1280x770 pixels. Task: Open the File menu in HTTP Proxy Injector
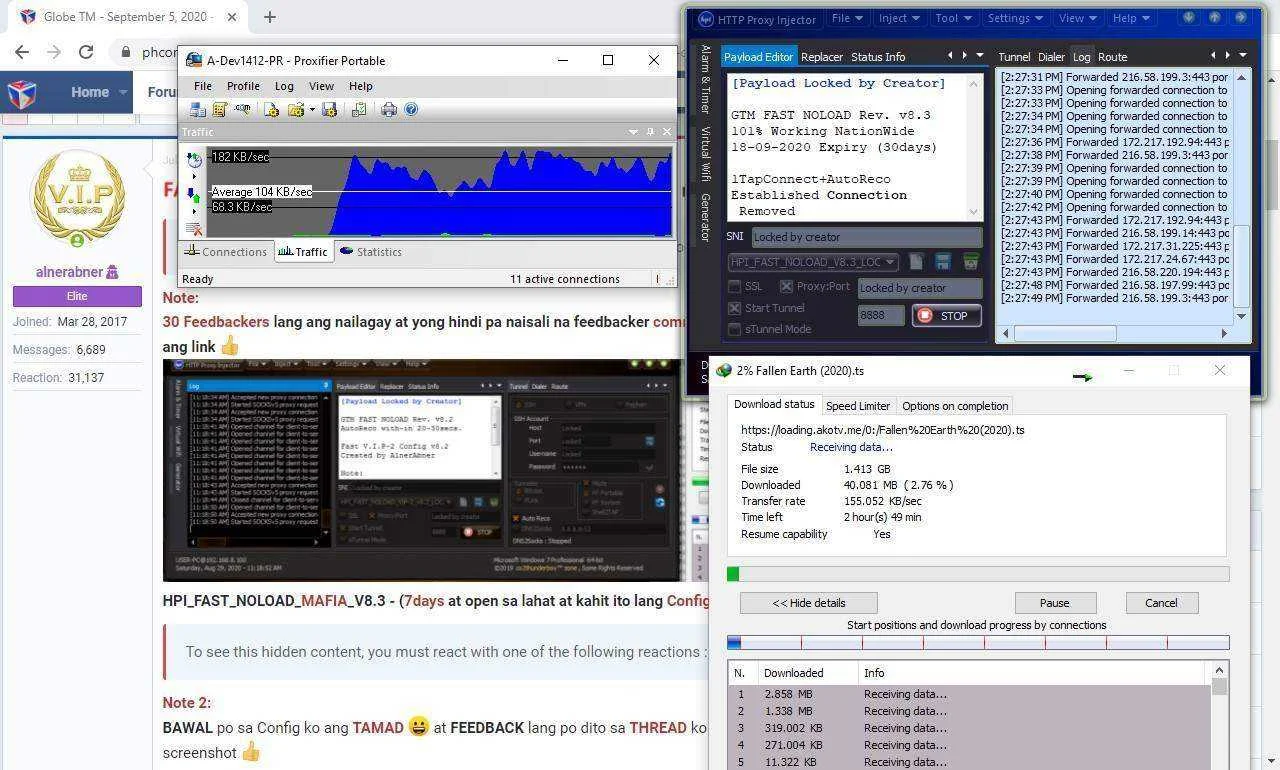click(847, 18)
